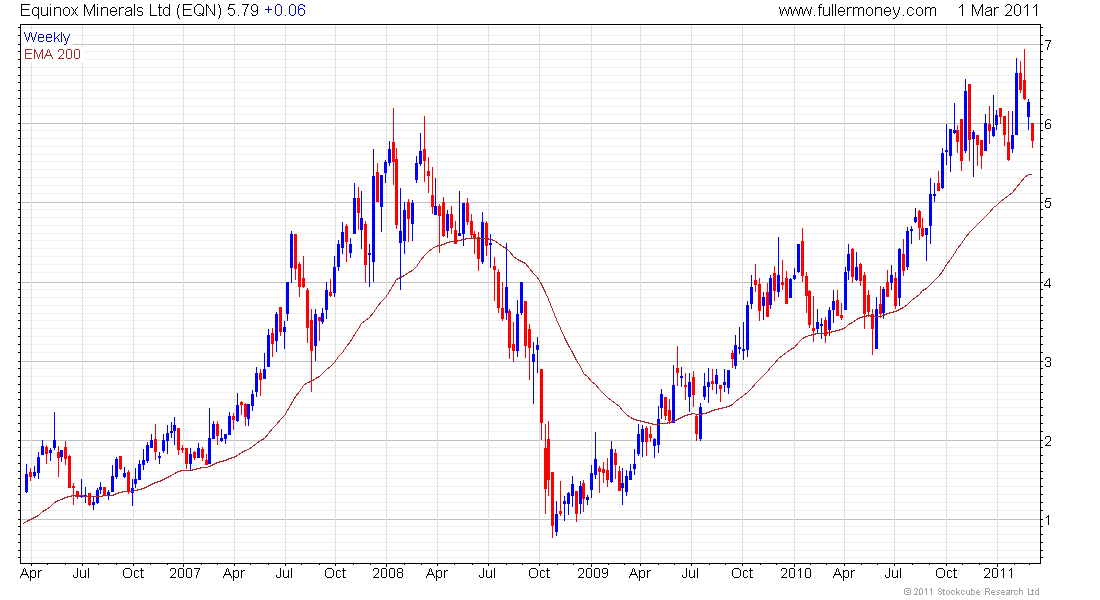1100x600 pixels.
Task: Click the www.fullermoney.com website link
Action: coord(857,11)
